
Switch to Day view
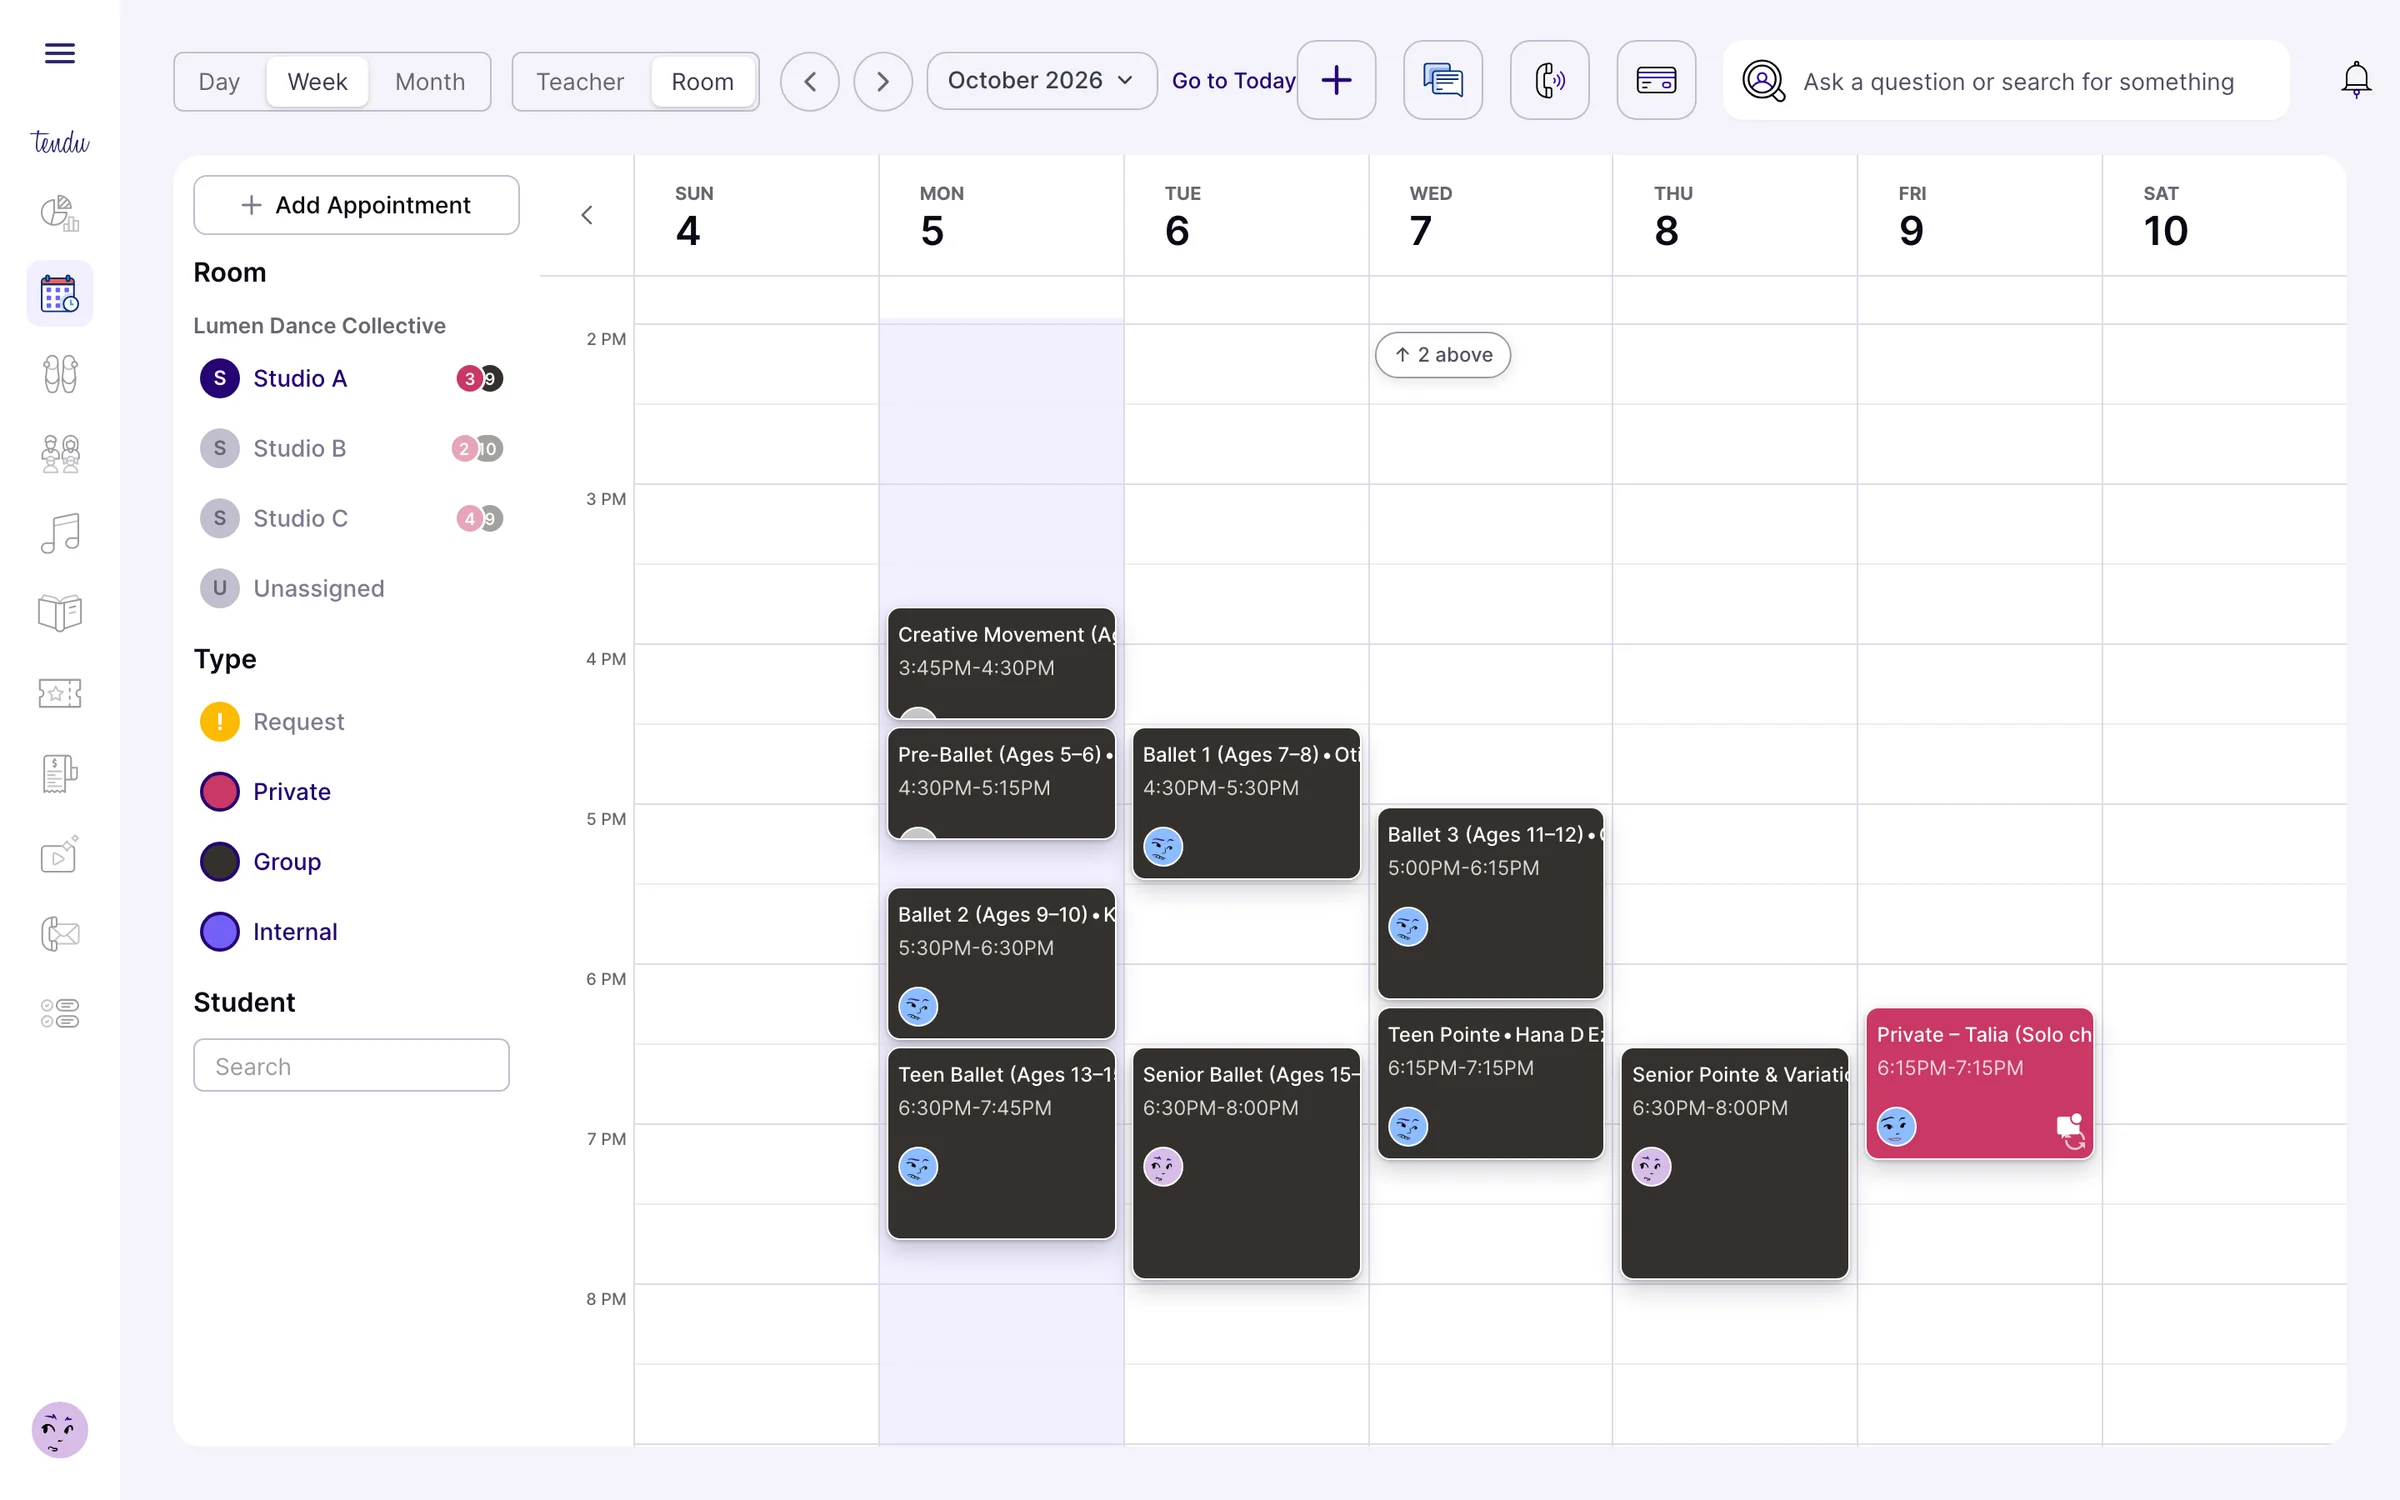[219, 81]
